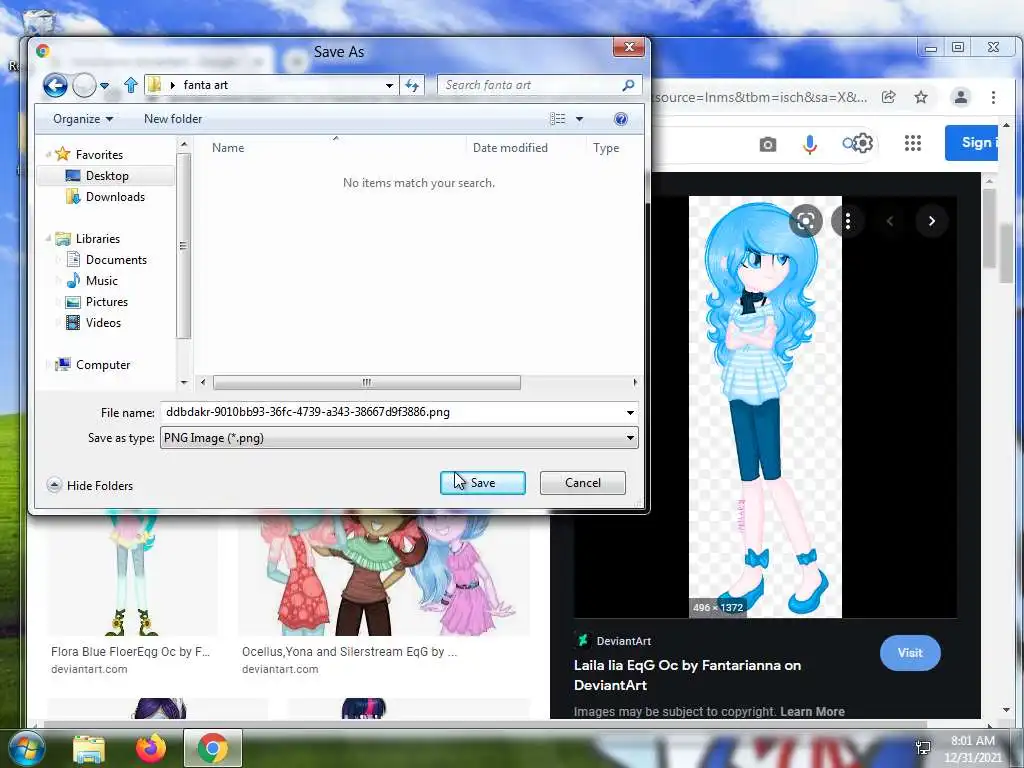The image size is (1024, 768).
Task: Click the Sign in button in Chrome
Action: tap(971, 142)
